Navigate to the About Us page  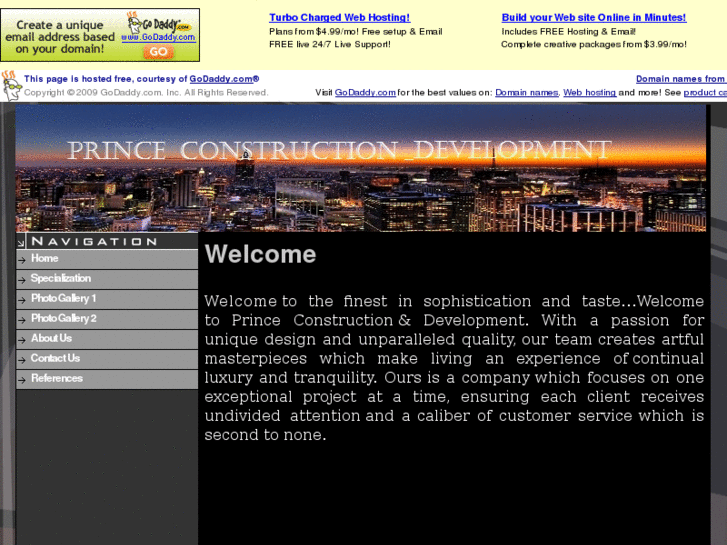point(51,339)
